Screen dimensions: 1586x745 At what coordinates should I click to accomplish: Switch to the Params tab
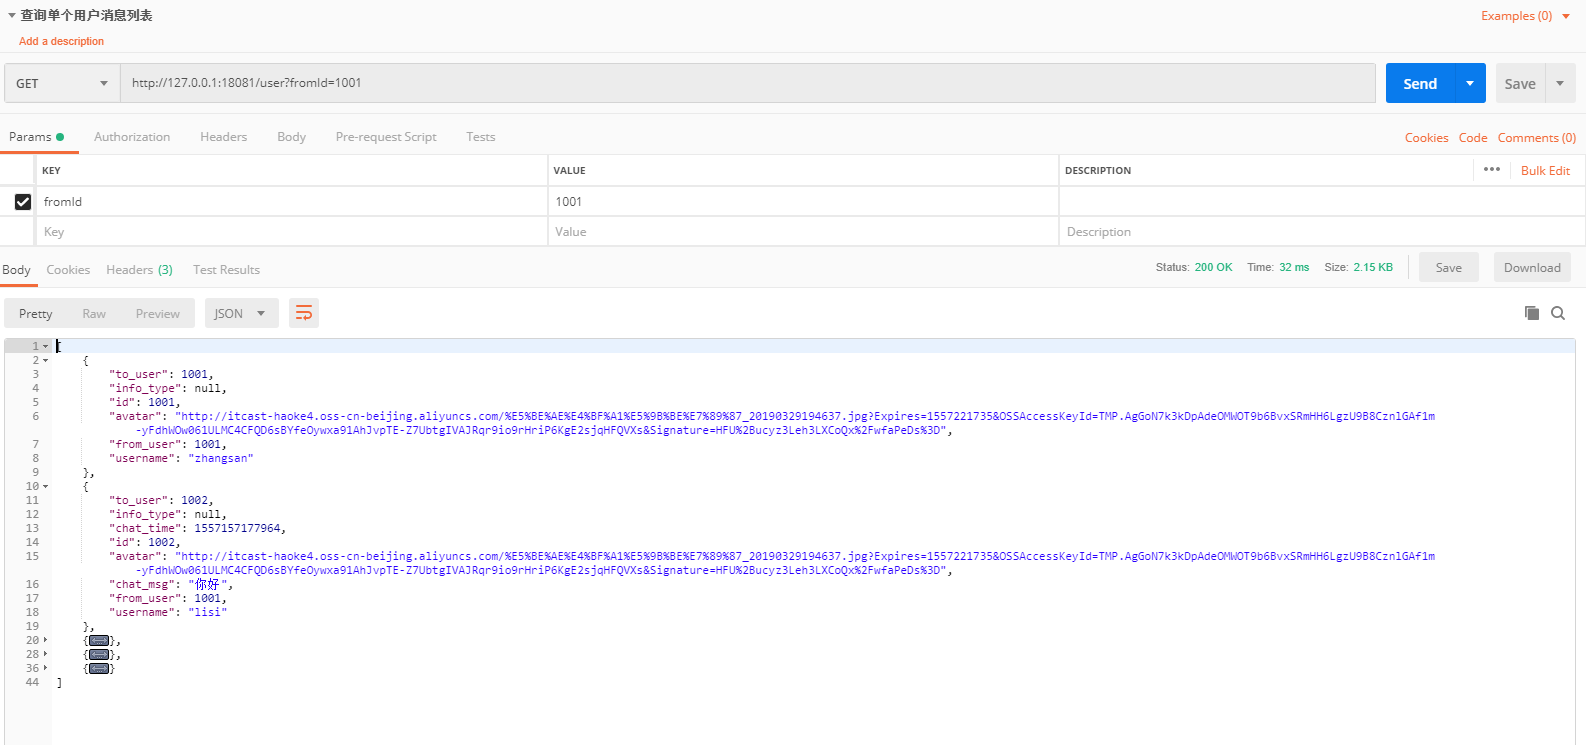point(36,137)
